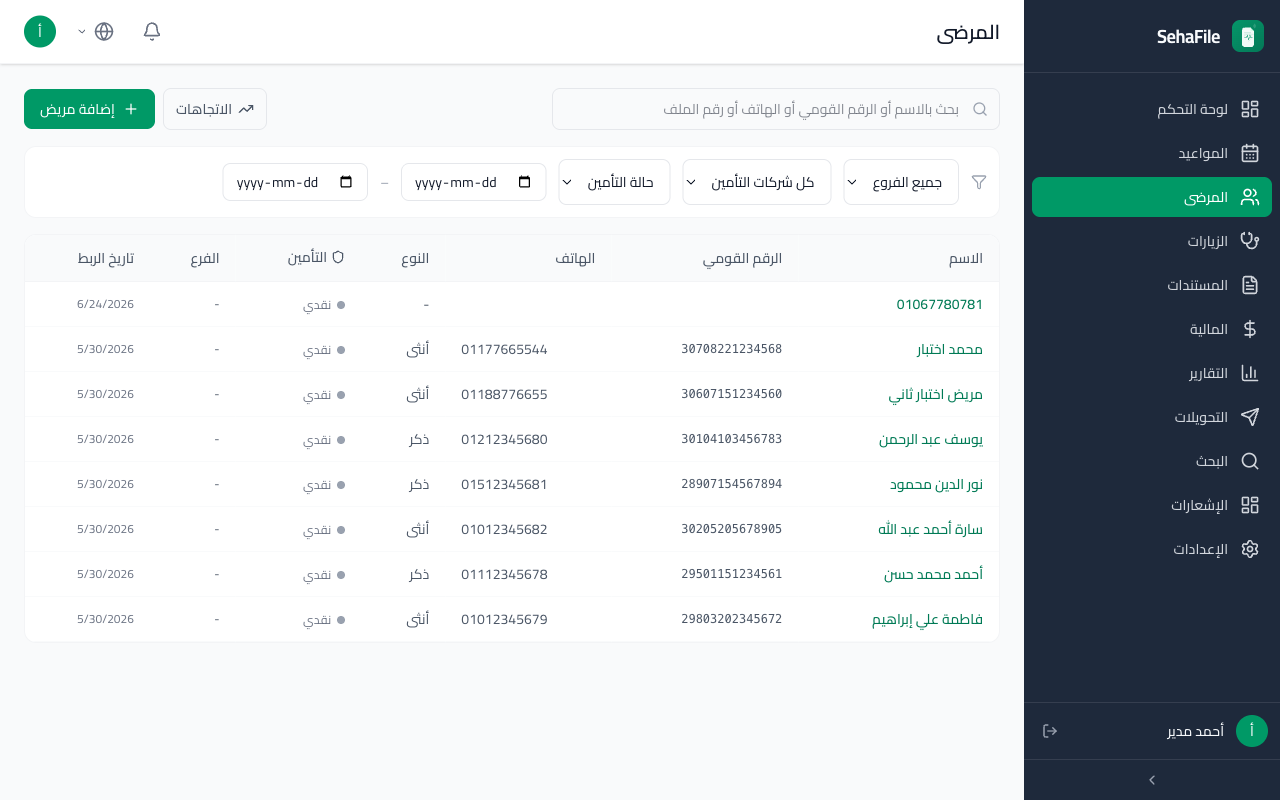The height and width of the screenshot is (800, 1280).
Task: Click the logout icon beside أحمد مدير
Action: tap(1050, 731)
